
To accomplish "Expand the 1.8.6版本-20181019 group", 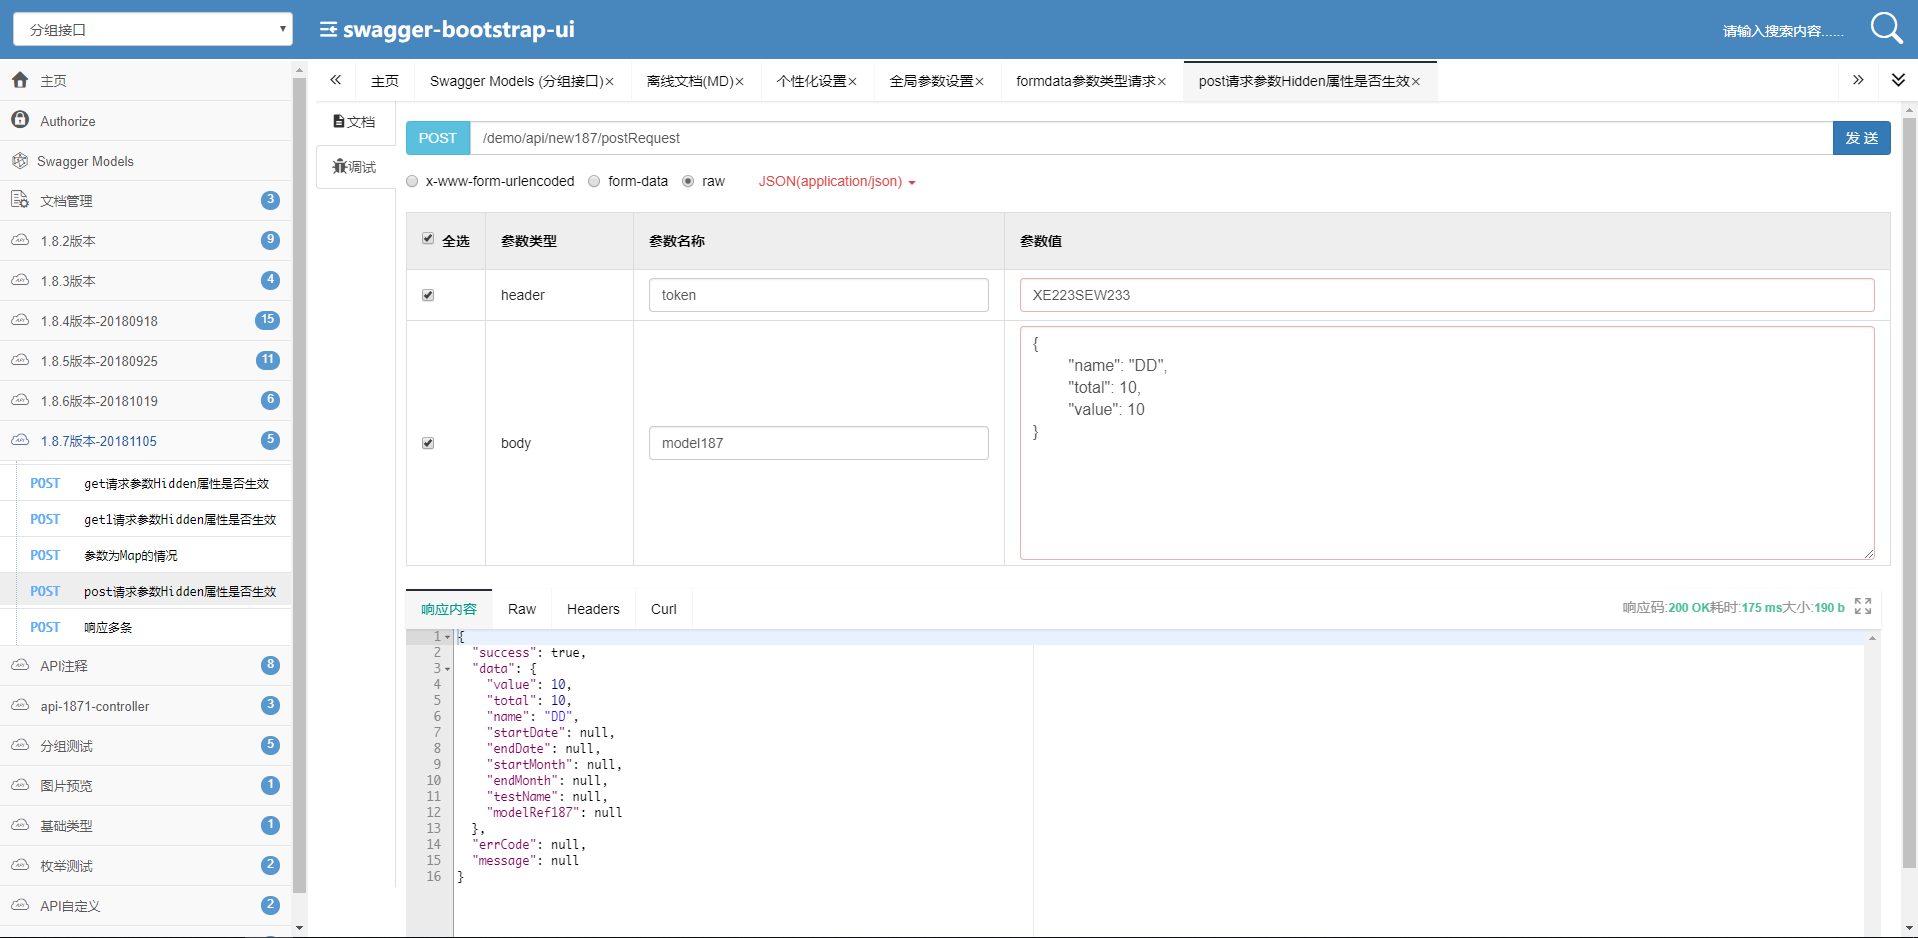I will click(x=146, y=401).
